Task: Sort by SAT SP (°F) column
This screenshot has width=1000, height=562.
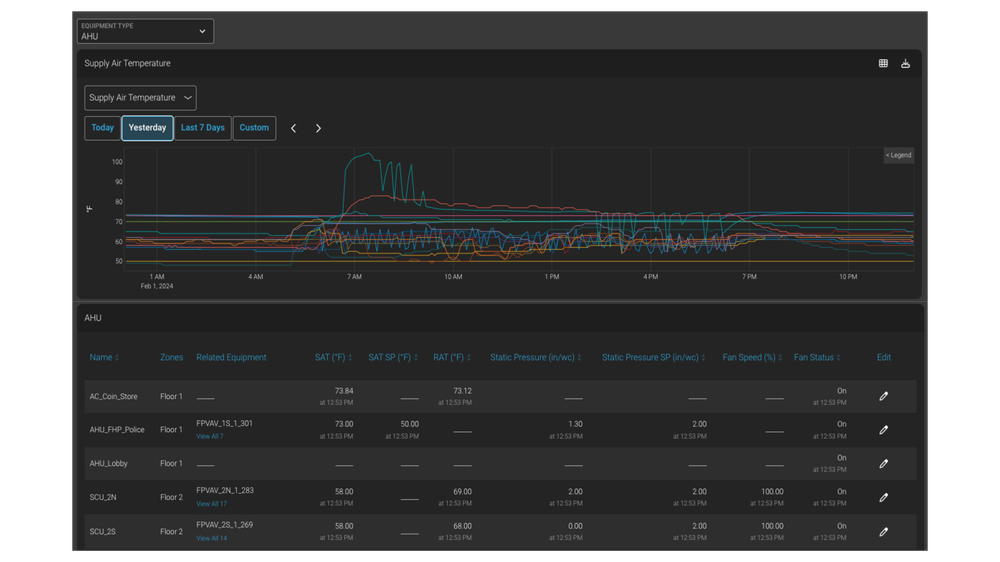Action: [393, 357]
